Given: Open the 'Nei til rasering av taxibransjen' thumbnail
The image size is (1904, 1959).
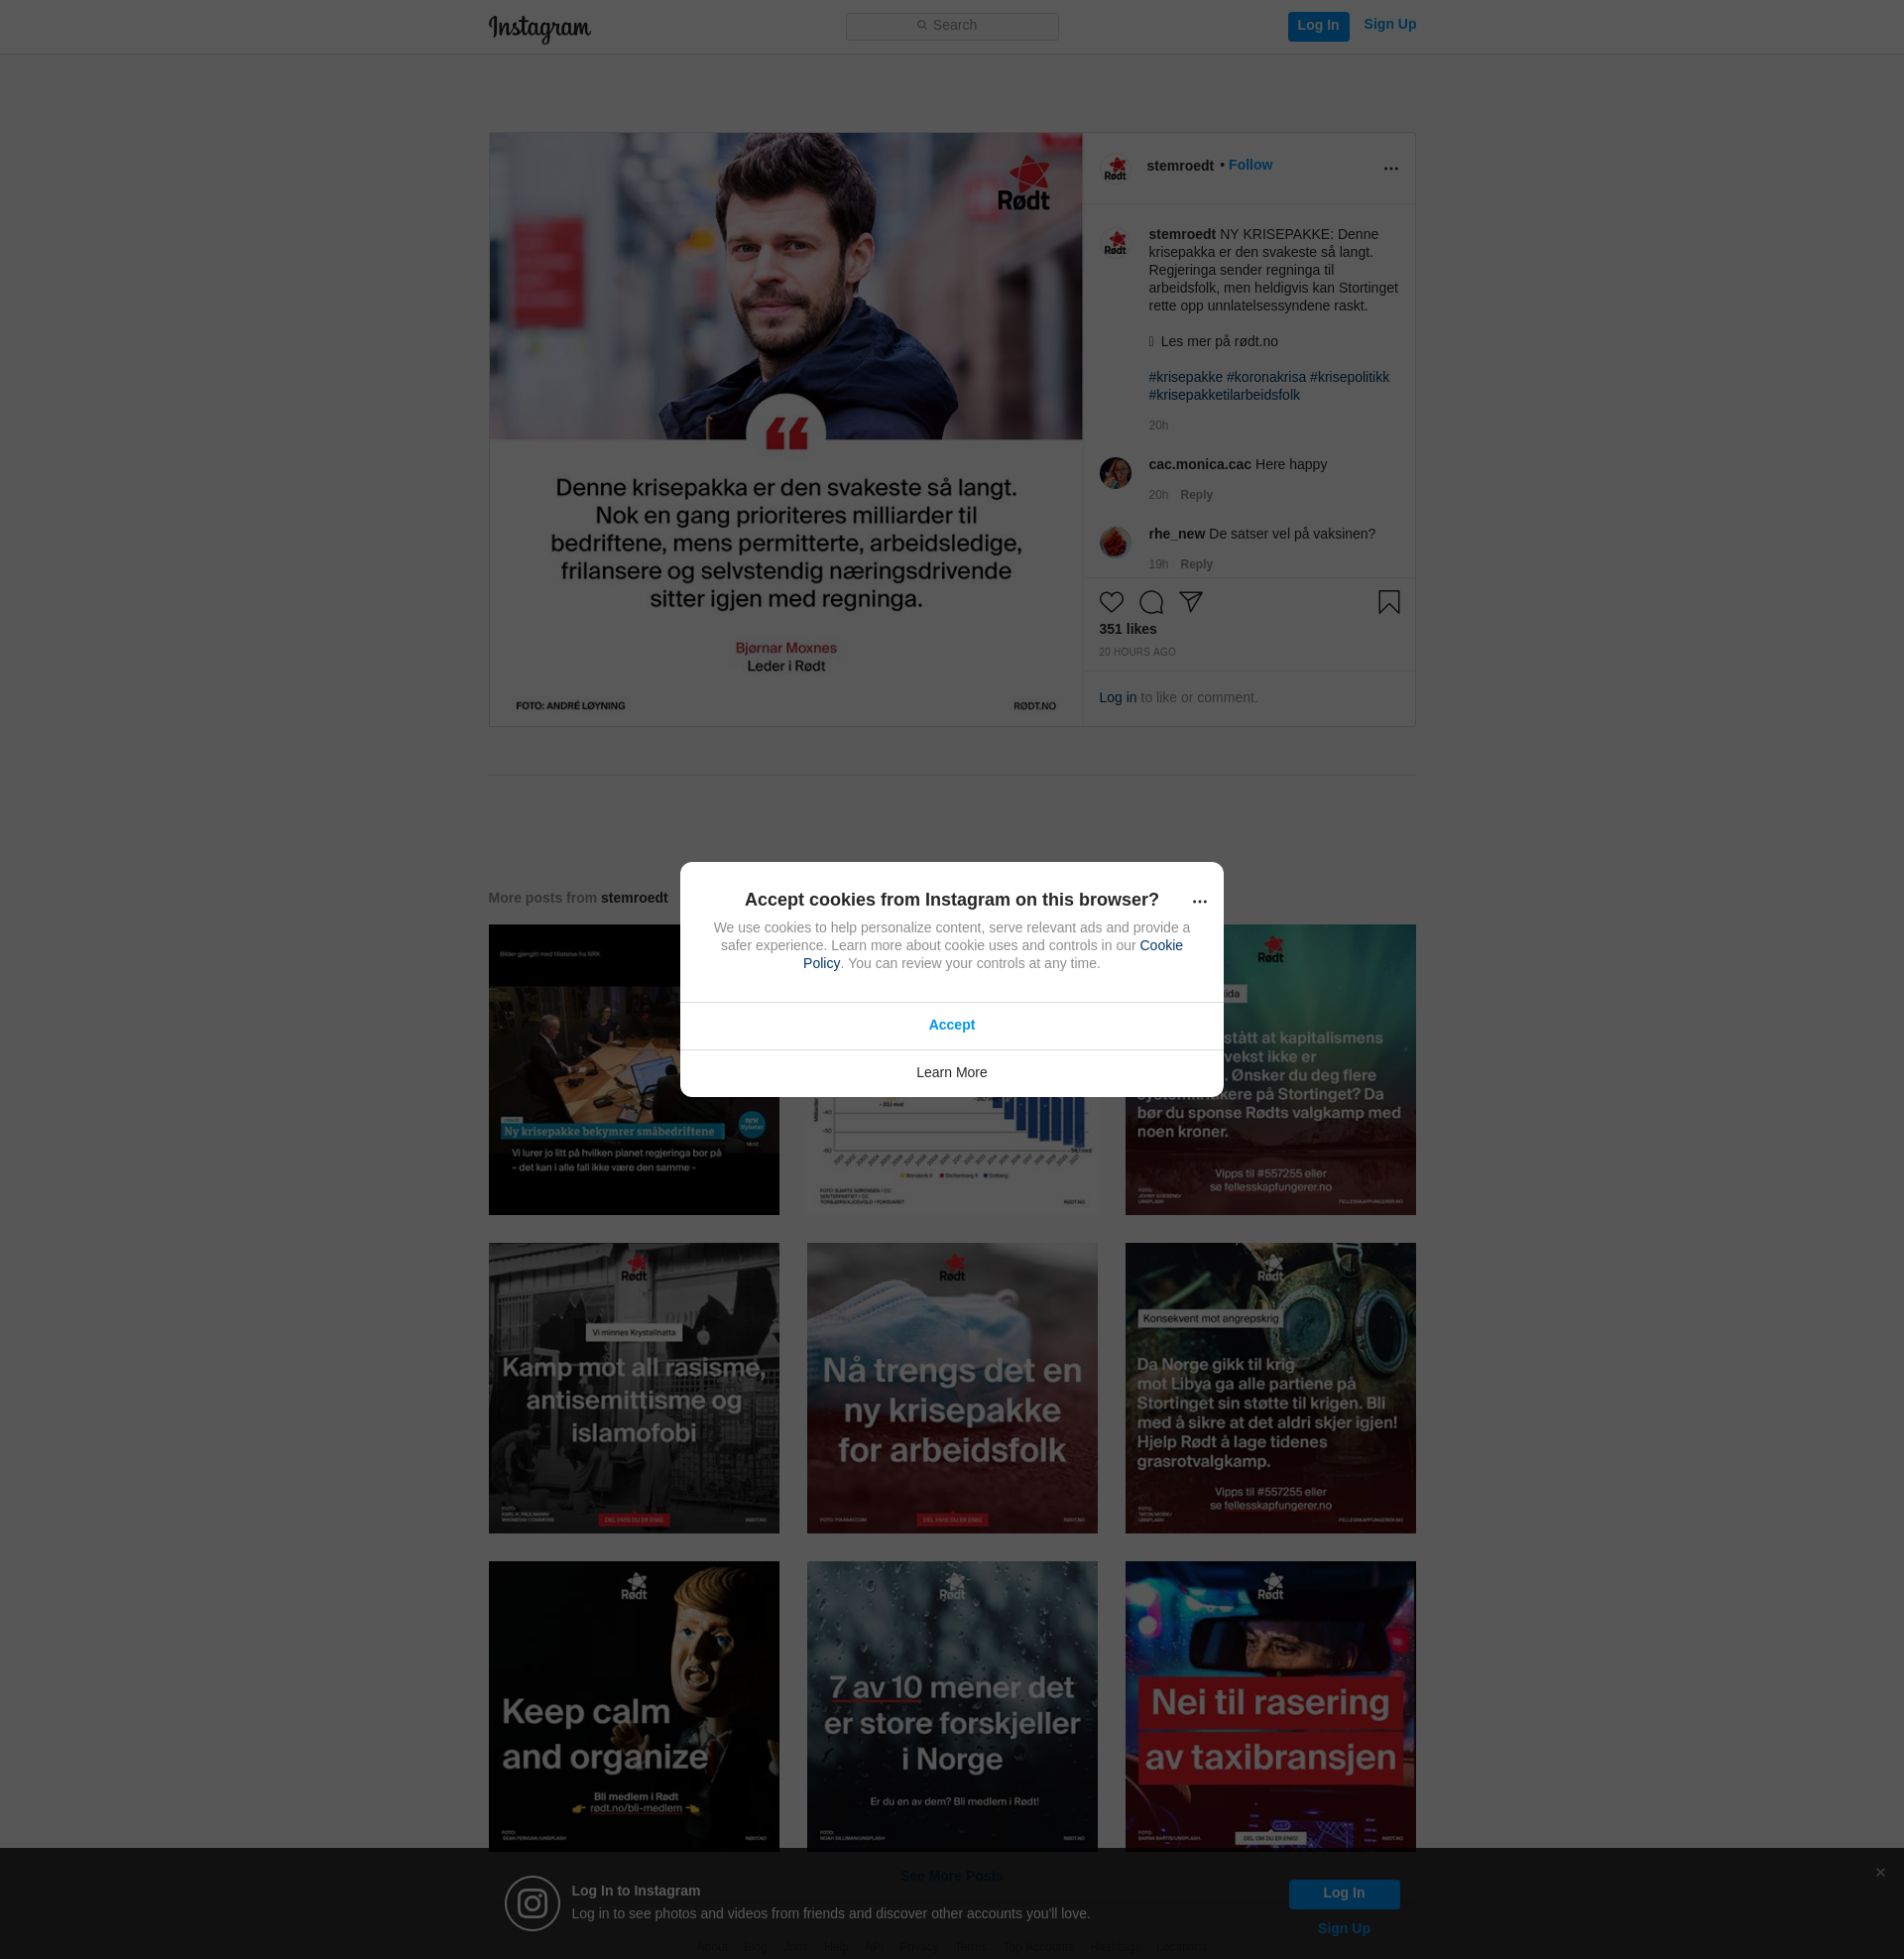Looking at the screenshot, I should [x=1269, y=1706].
